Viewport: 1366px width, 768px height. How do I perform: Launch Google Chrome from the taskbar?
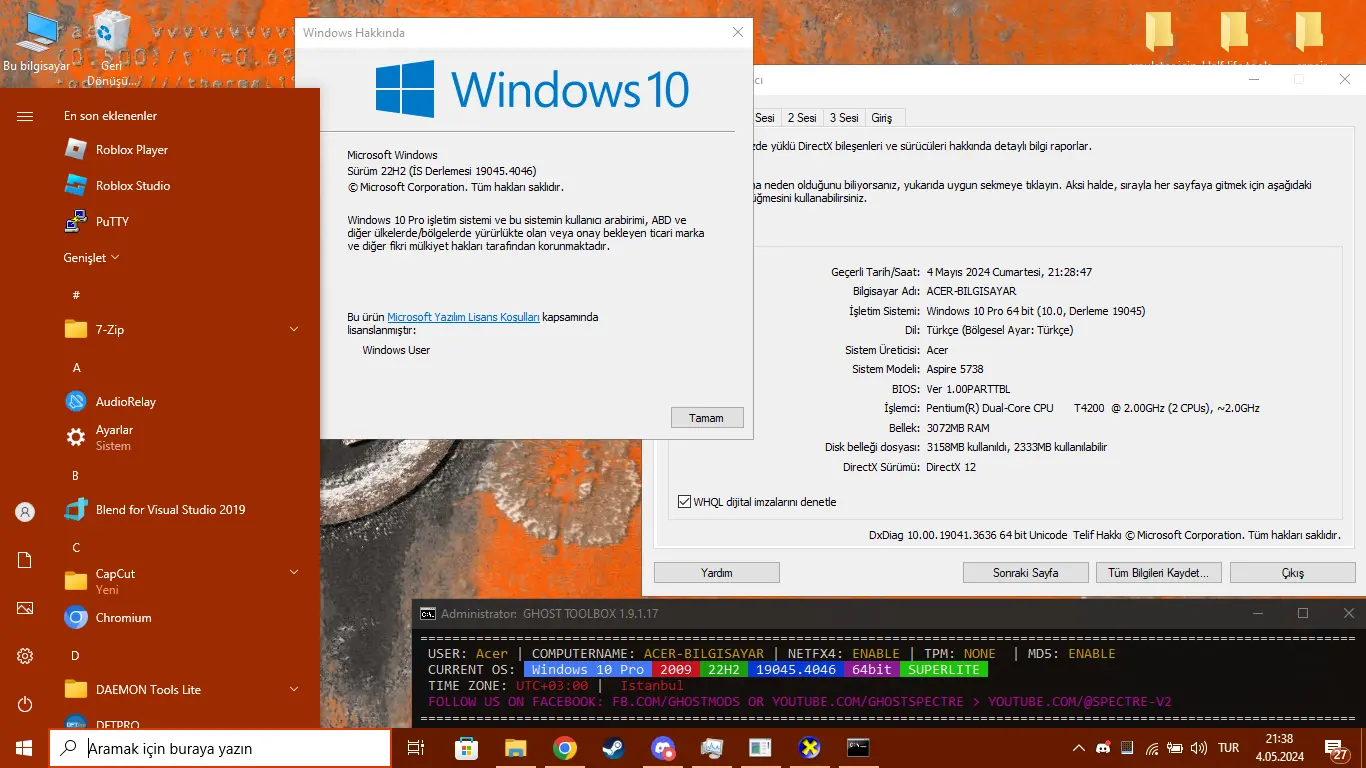point(564,748)
